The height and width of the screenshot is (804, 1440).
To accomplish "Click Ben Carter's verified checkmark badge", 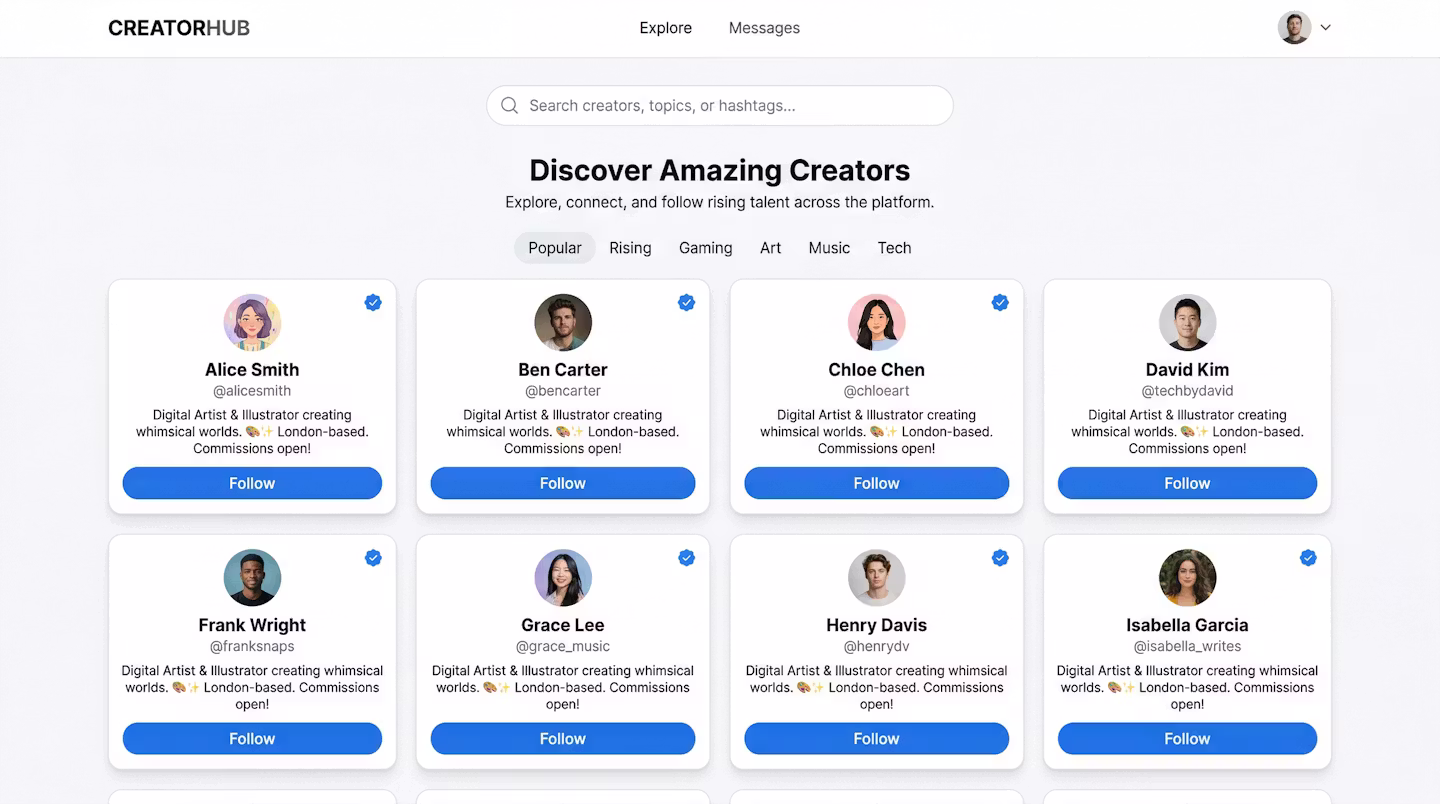I will tap(686, 302).
